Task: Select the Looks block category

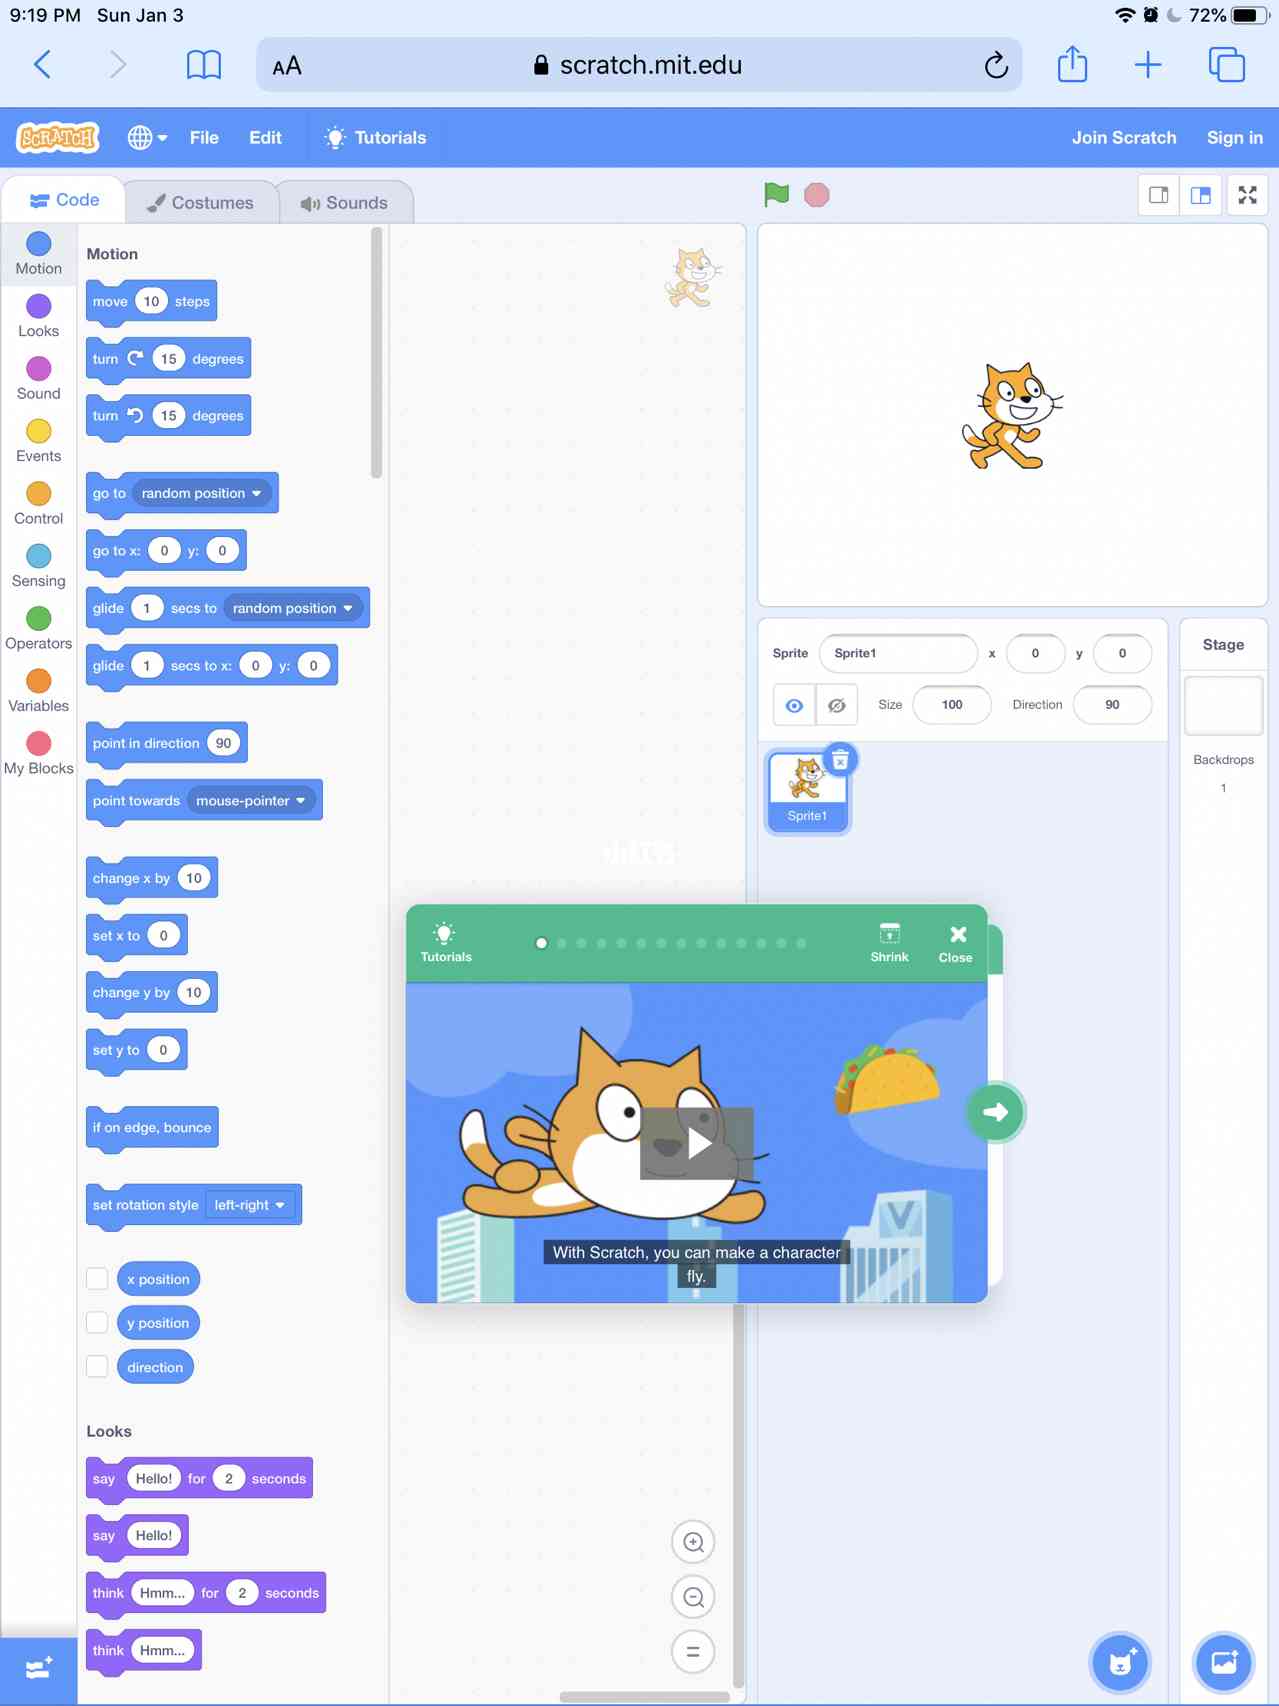Action: tap(39, 316)
